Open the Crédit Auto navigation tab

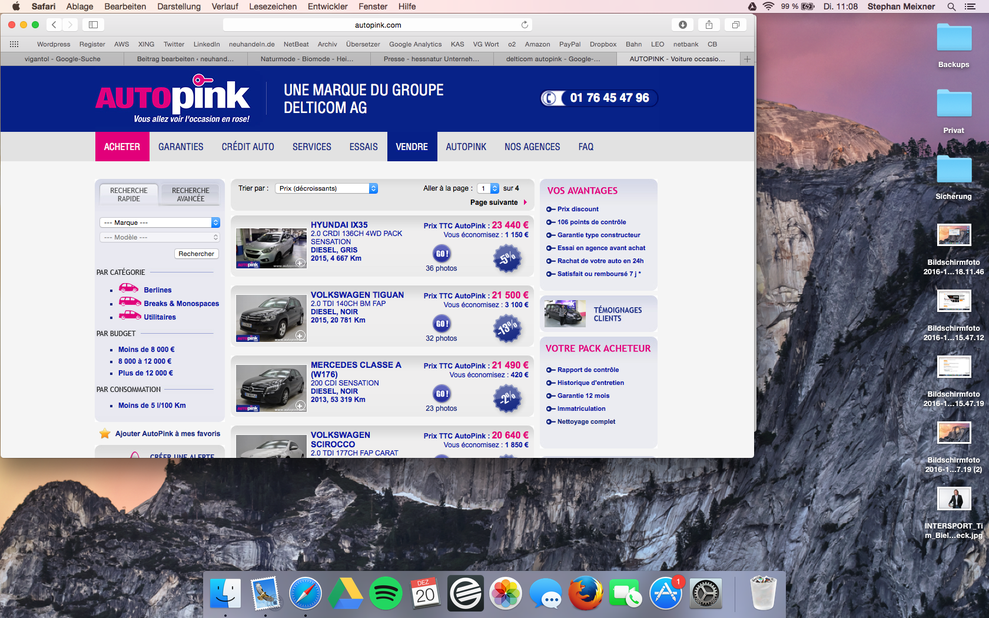[x=248, y=147]
